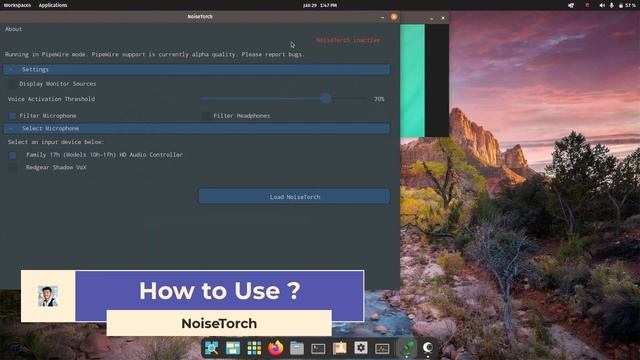Close the window behind NoiseTorch
Image resolution: width=640 pixels, height=360 pixels.
pos(443,18)
